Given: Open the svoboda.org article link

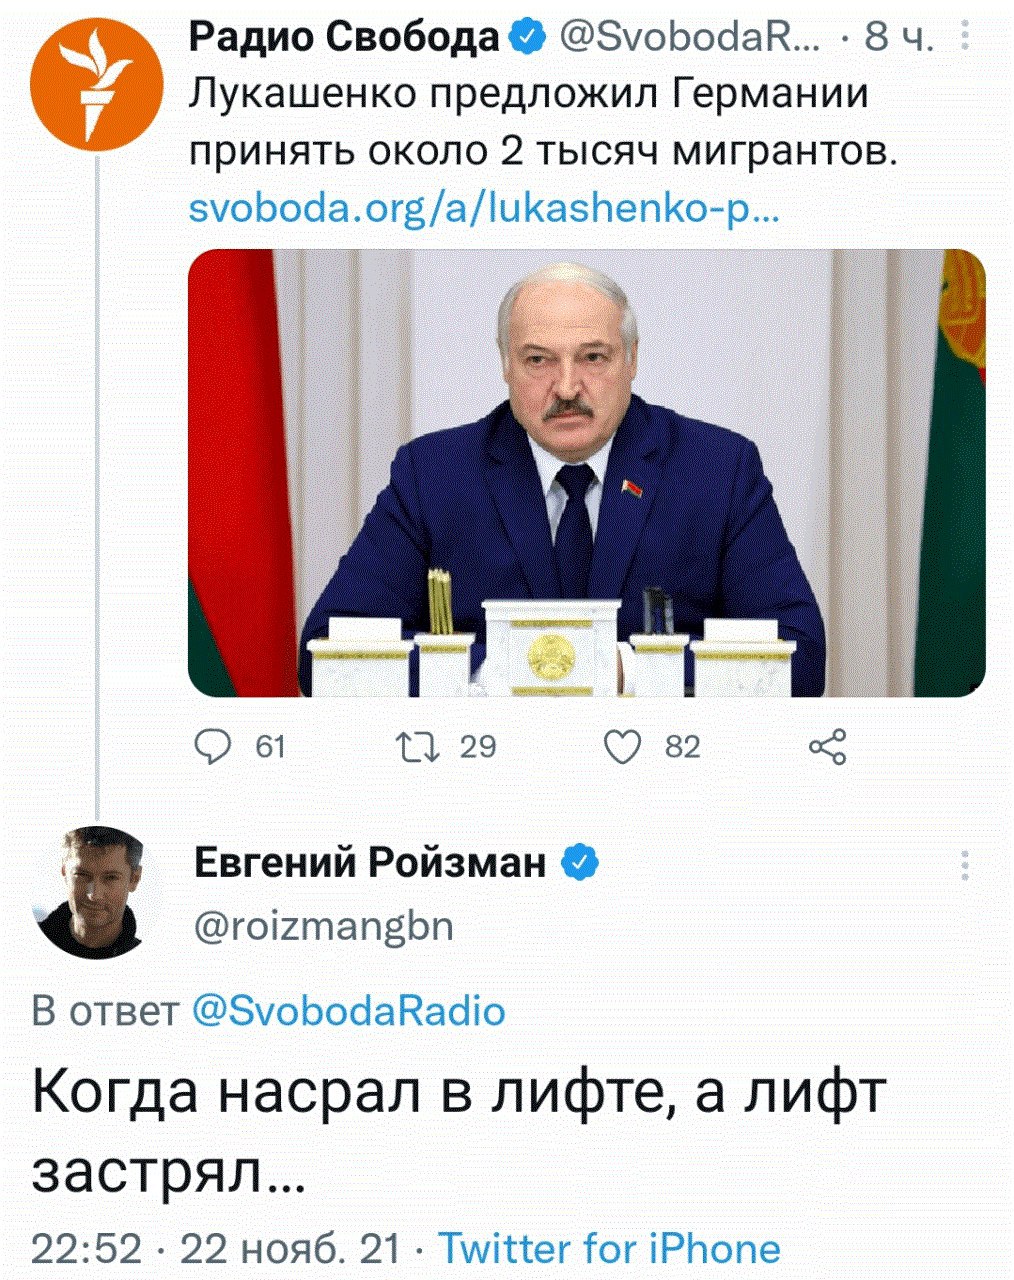Looking at the screenshot, I should point(484,211).
